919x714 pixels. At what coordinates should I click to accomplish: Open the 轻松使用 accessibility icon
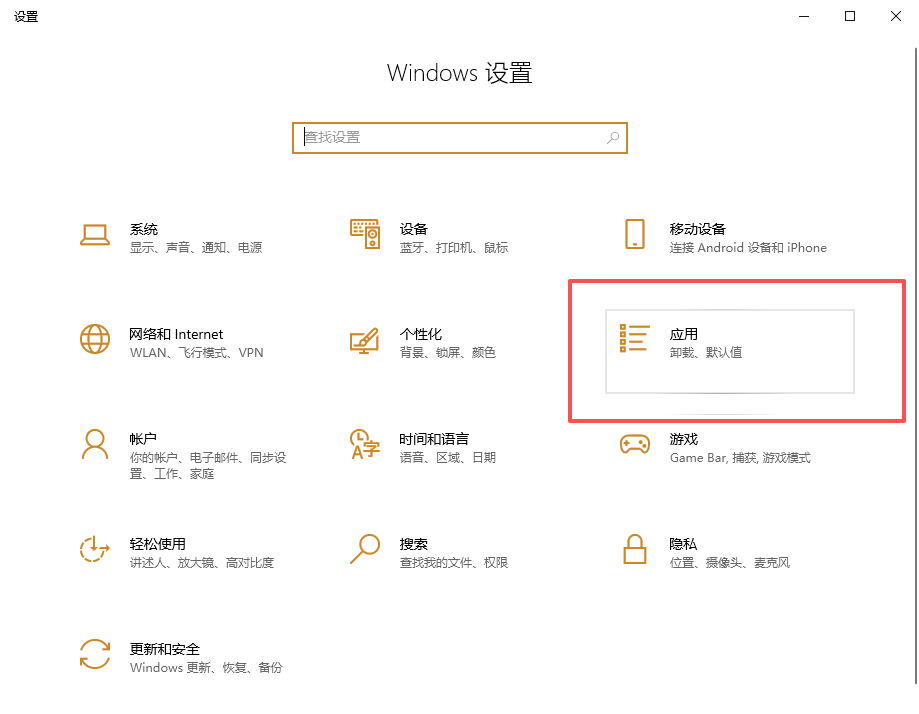click(x=94, y=549)
